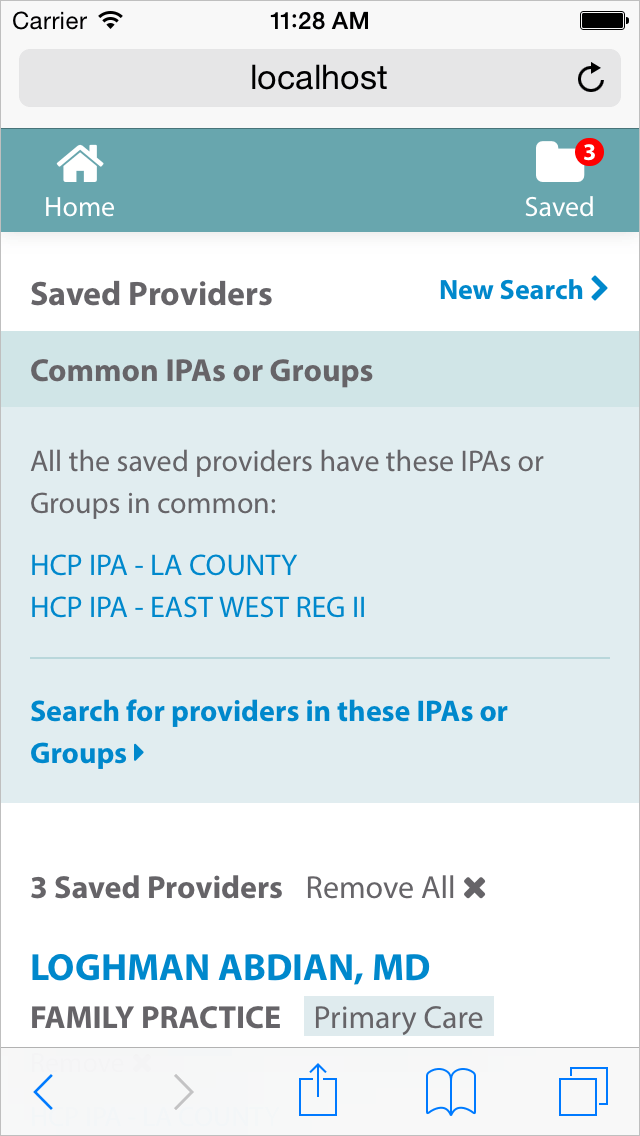This screenshot has height=1136, width=640.
Task: Tap the triangle after 'Groups'
Action: tap(139, 753)
